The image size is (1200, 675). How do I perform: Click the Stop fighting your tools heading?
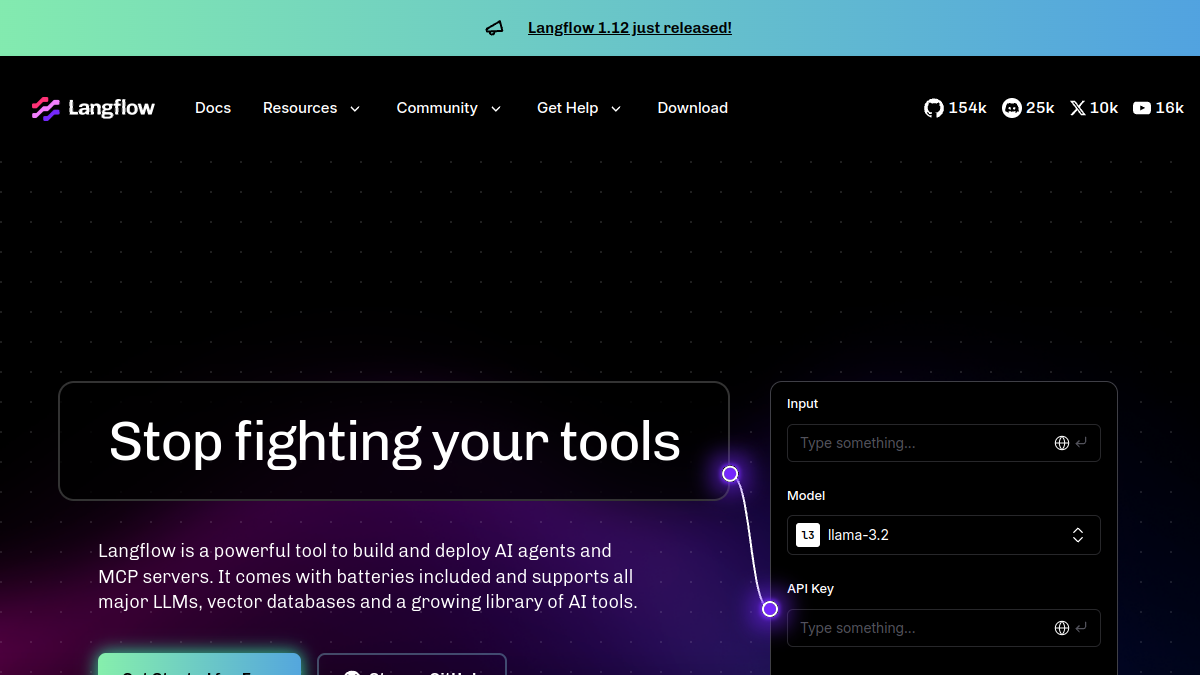pos(394,441)
